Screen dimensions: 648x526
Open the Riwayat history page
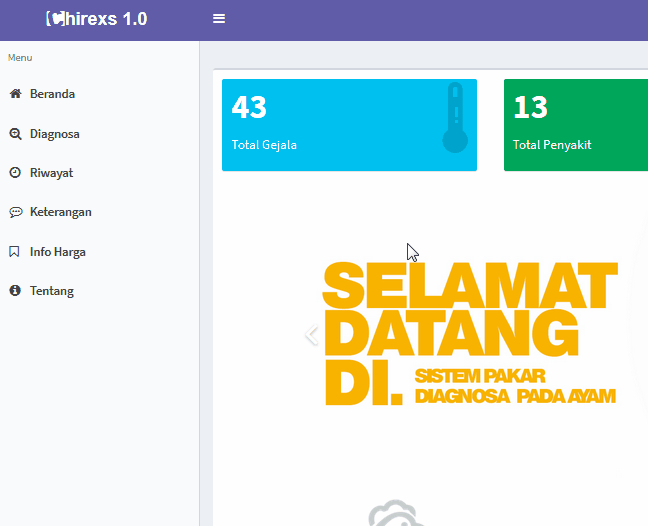[x=51, y=173]
